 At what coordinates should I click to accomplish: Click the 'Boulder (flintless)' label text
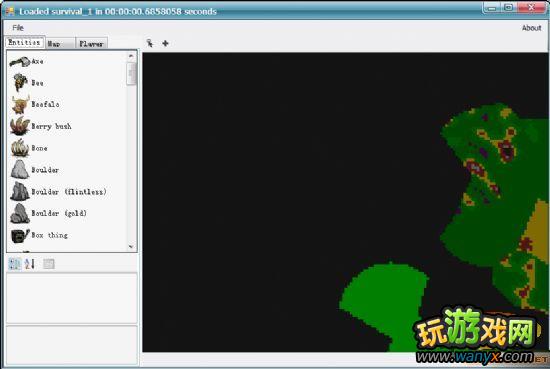[69, 192]
